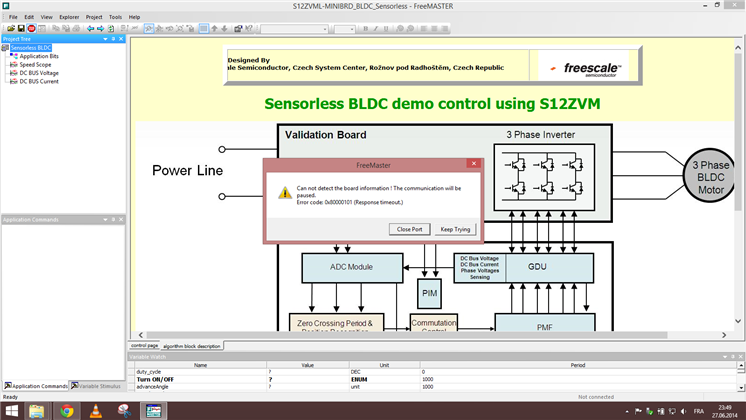
Task: Click the volume speaker tray icon
Action: (x=684, y=411)
